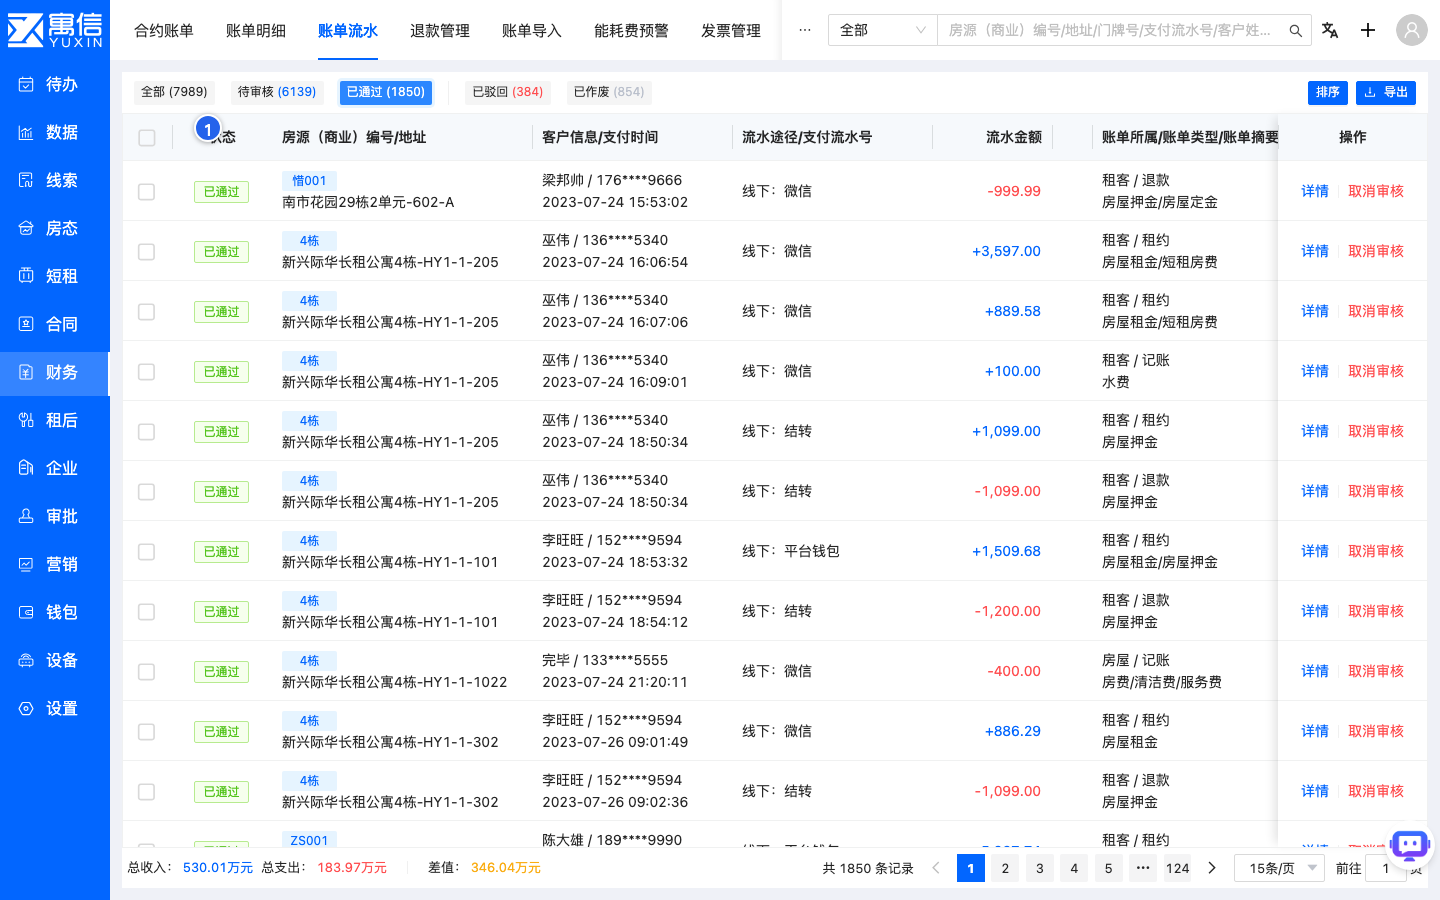Click the pagination ellipsis jump button

click(x=1143, y=868)
